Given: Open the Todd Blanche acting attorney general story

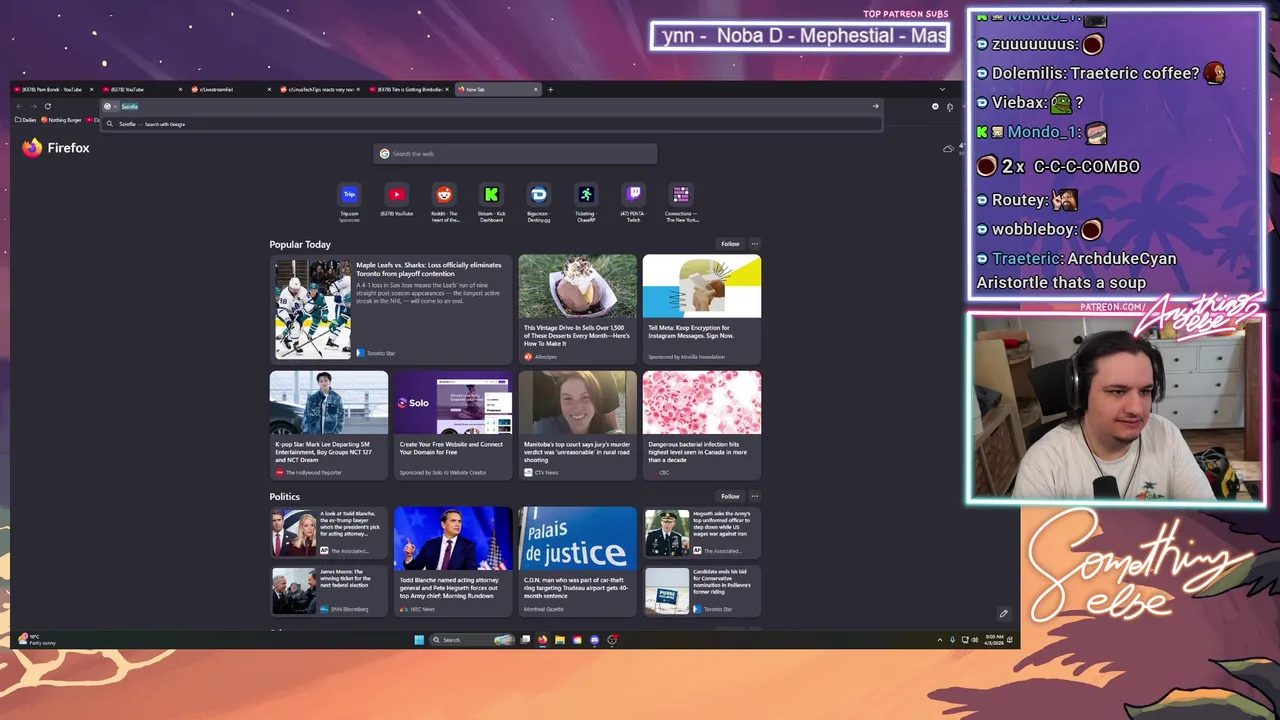Looking at the screenshot, I should pyautogui.click(x=453, y=562).
